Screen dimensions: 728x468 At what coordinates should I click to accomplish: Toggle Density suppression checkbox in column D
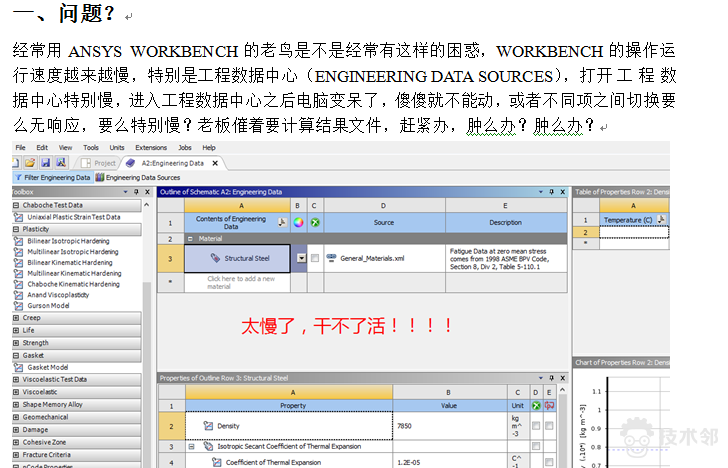tap(536, 426)
